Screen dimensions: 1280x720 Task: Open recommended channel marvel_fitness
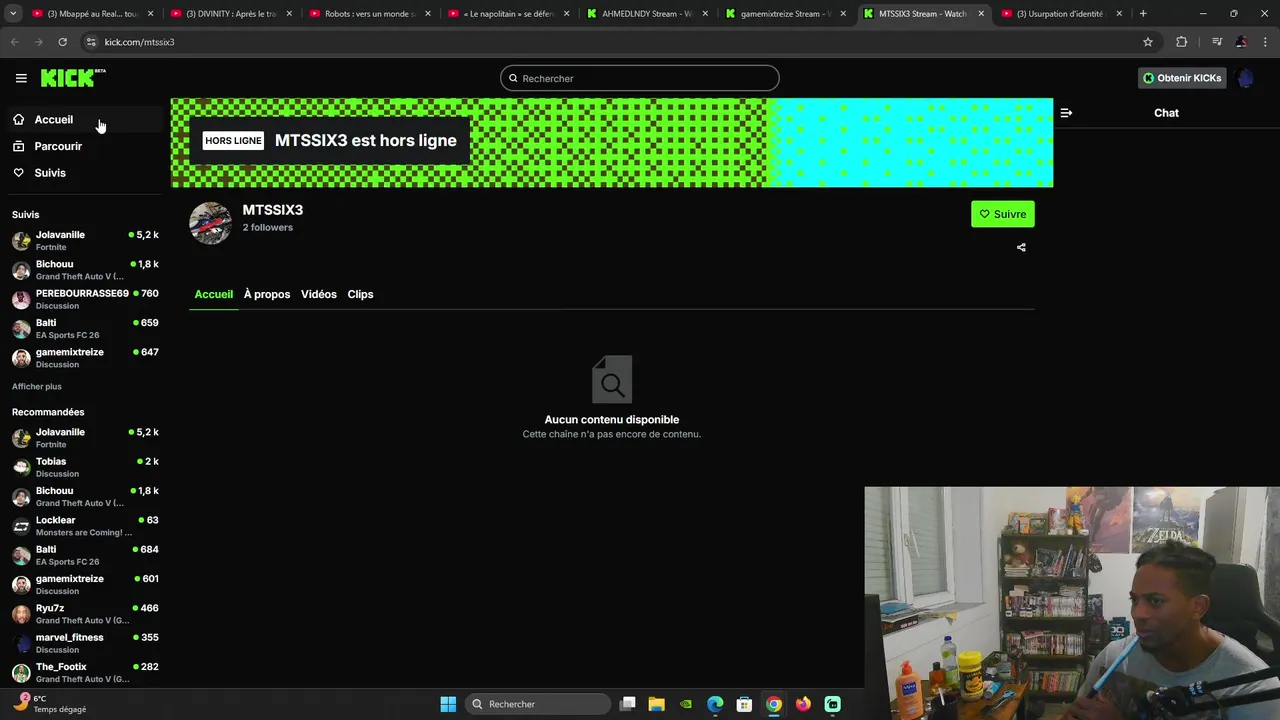(x=85, y=643)
